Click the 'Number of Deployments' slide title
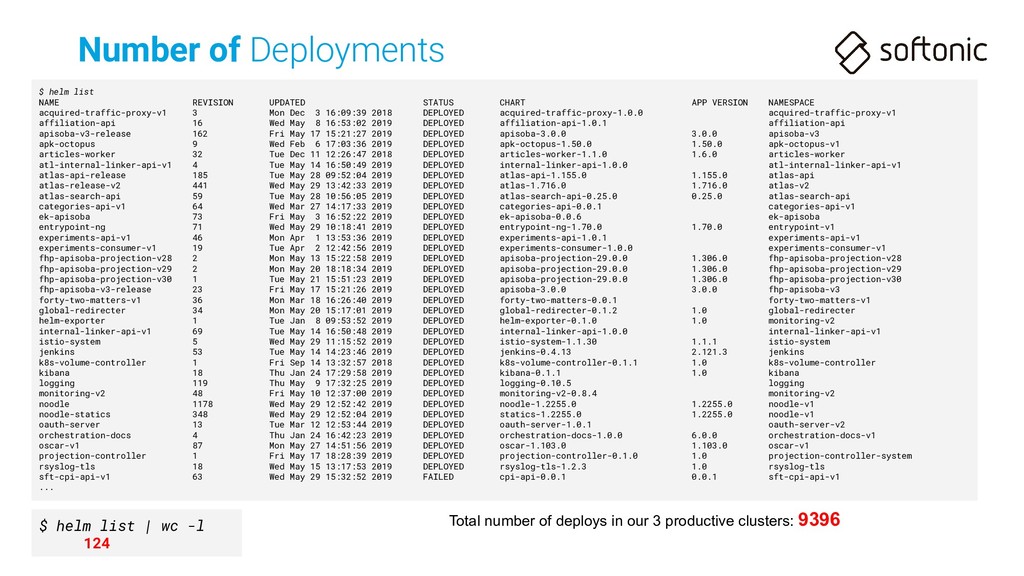Image resolution: width=1024 pixels, height=576 pixels. [261, 50]
